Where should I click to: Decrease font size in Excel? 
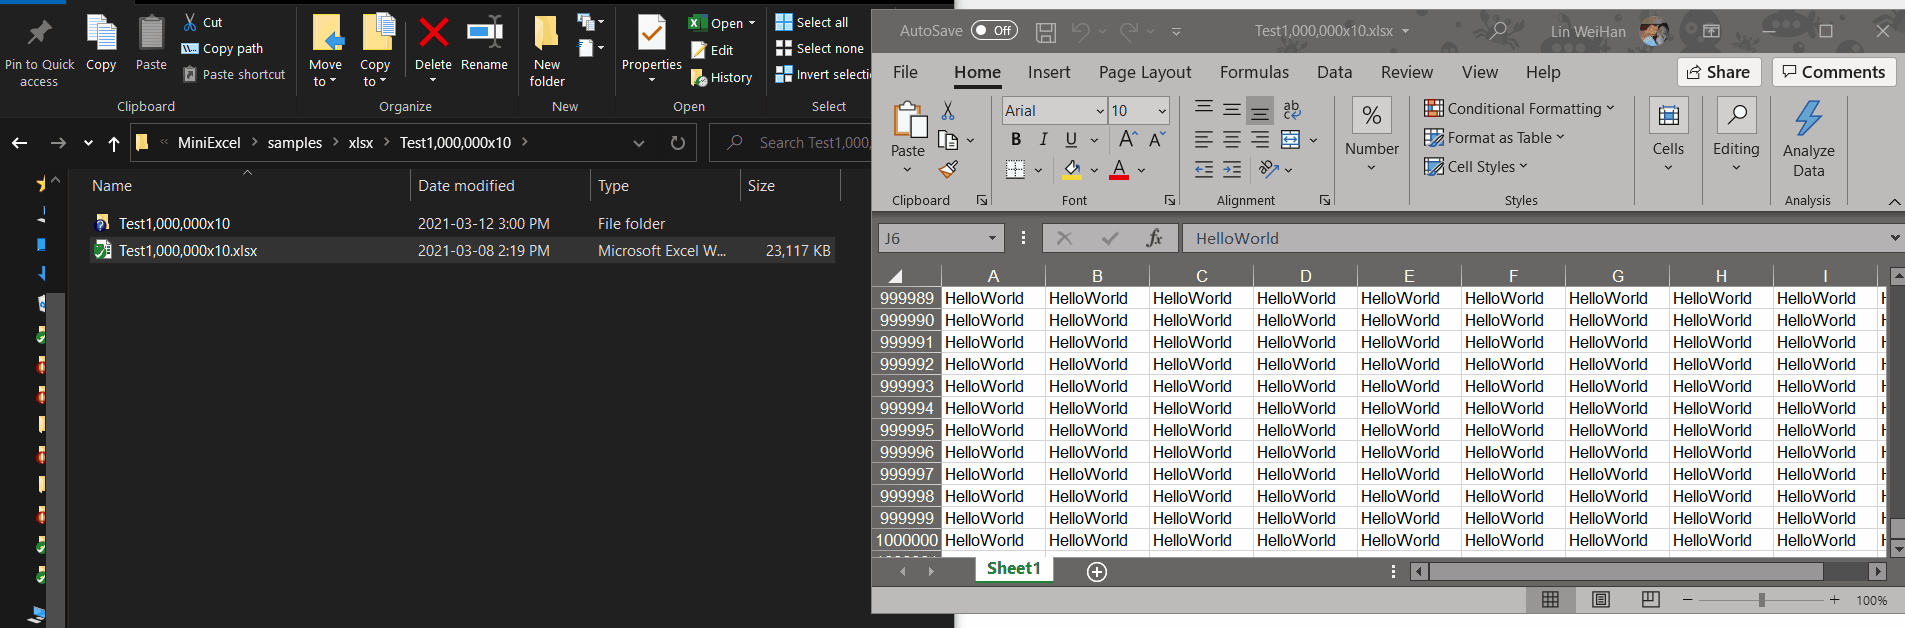point(1157,139)
